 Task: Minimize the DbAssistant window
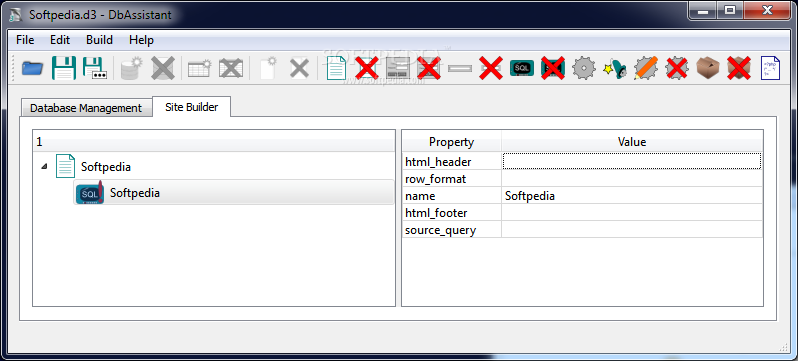[x=703, y=10]
